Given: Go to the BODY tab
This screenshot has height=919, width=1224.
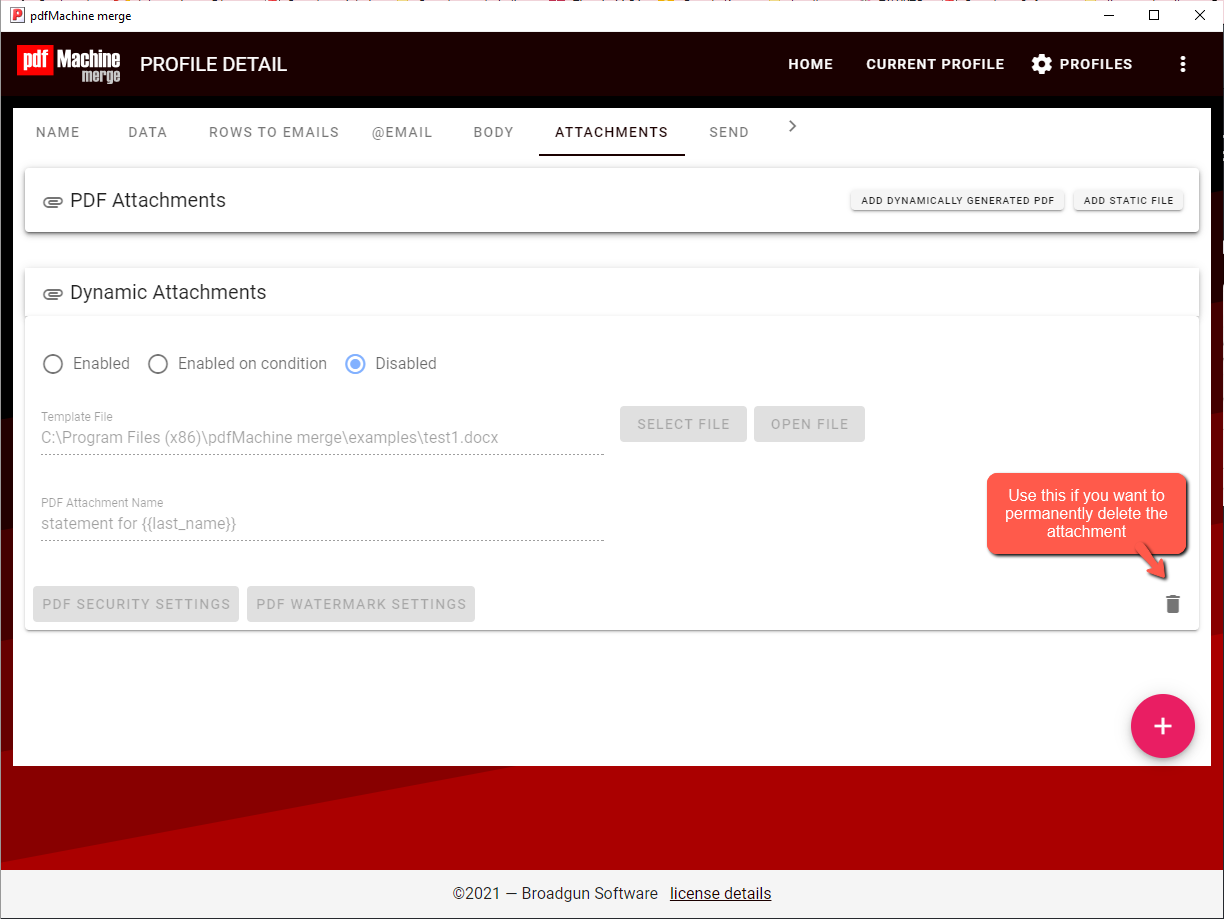Looking at the screenshot, I should 494,132.
